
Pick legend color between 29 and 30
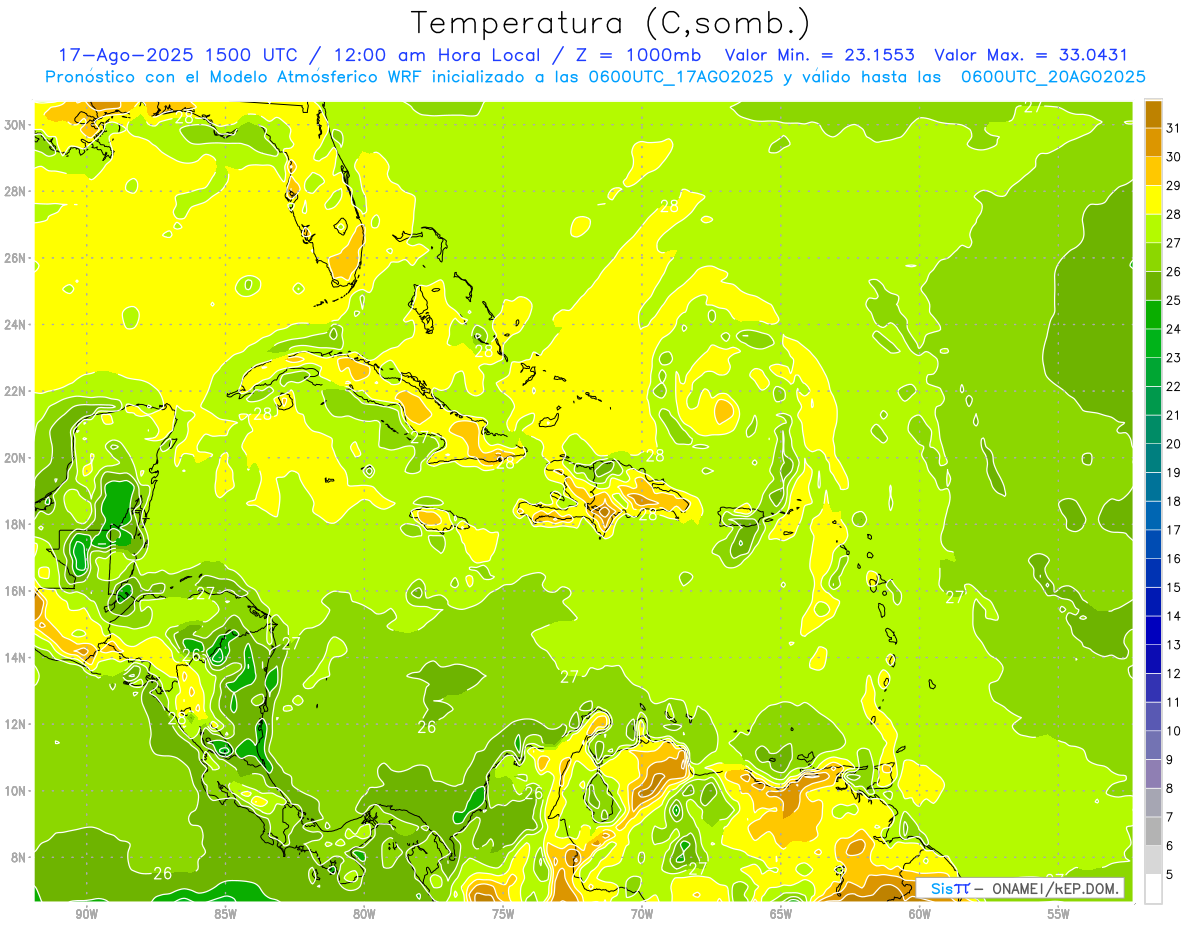point(1153,170)
